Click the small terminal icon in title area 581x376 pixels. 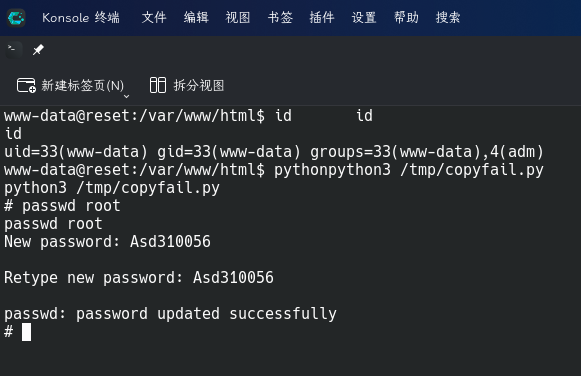(12, 49)
